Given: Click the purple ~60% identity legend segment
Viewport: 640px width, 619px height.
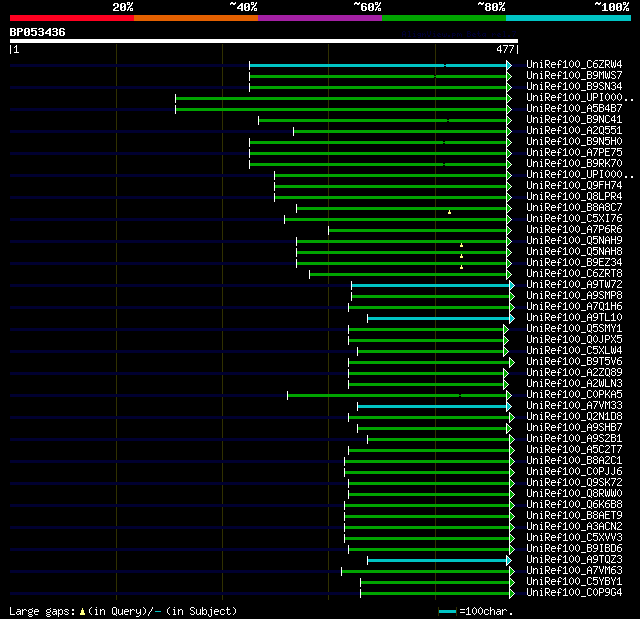Looking at the screenshot, I should coord(320,18).
